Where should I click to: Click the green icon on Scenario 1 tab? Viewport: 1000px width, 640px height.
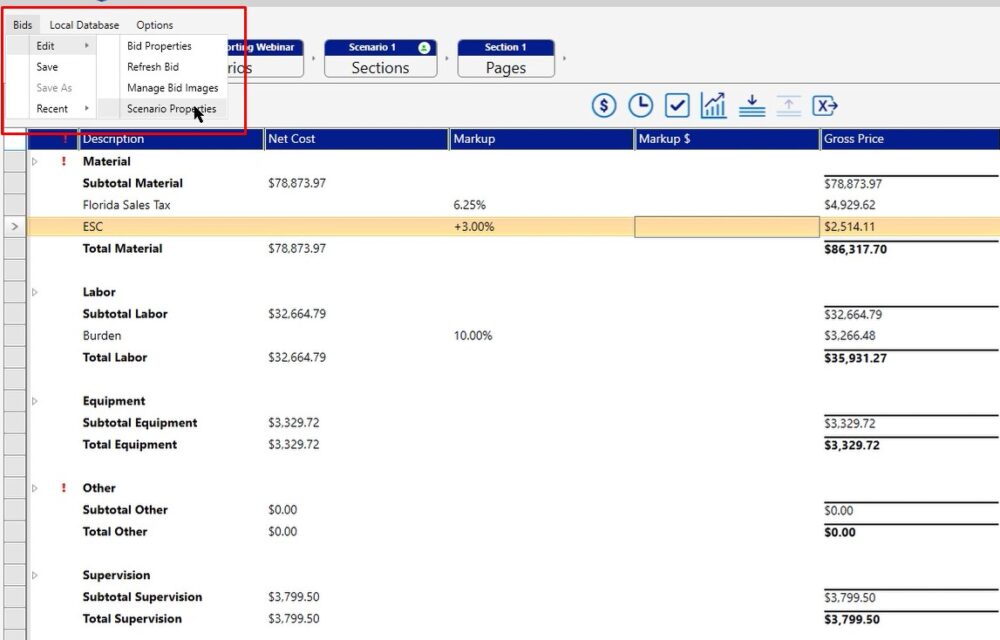[424, 47]
